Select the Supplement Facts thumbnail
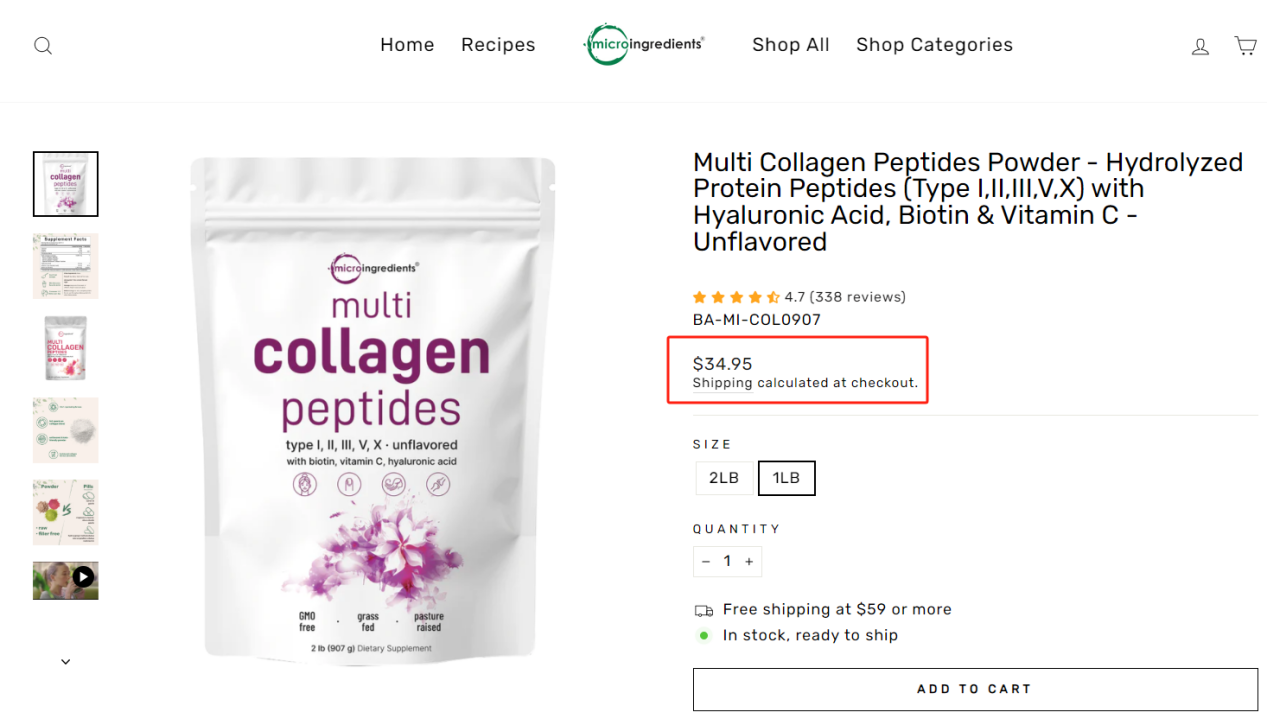This screenshot has width=1267, height=725. (x=66, y=266)
